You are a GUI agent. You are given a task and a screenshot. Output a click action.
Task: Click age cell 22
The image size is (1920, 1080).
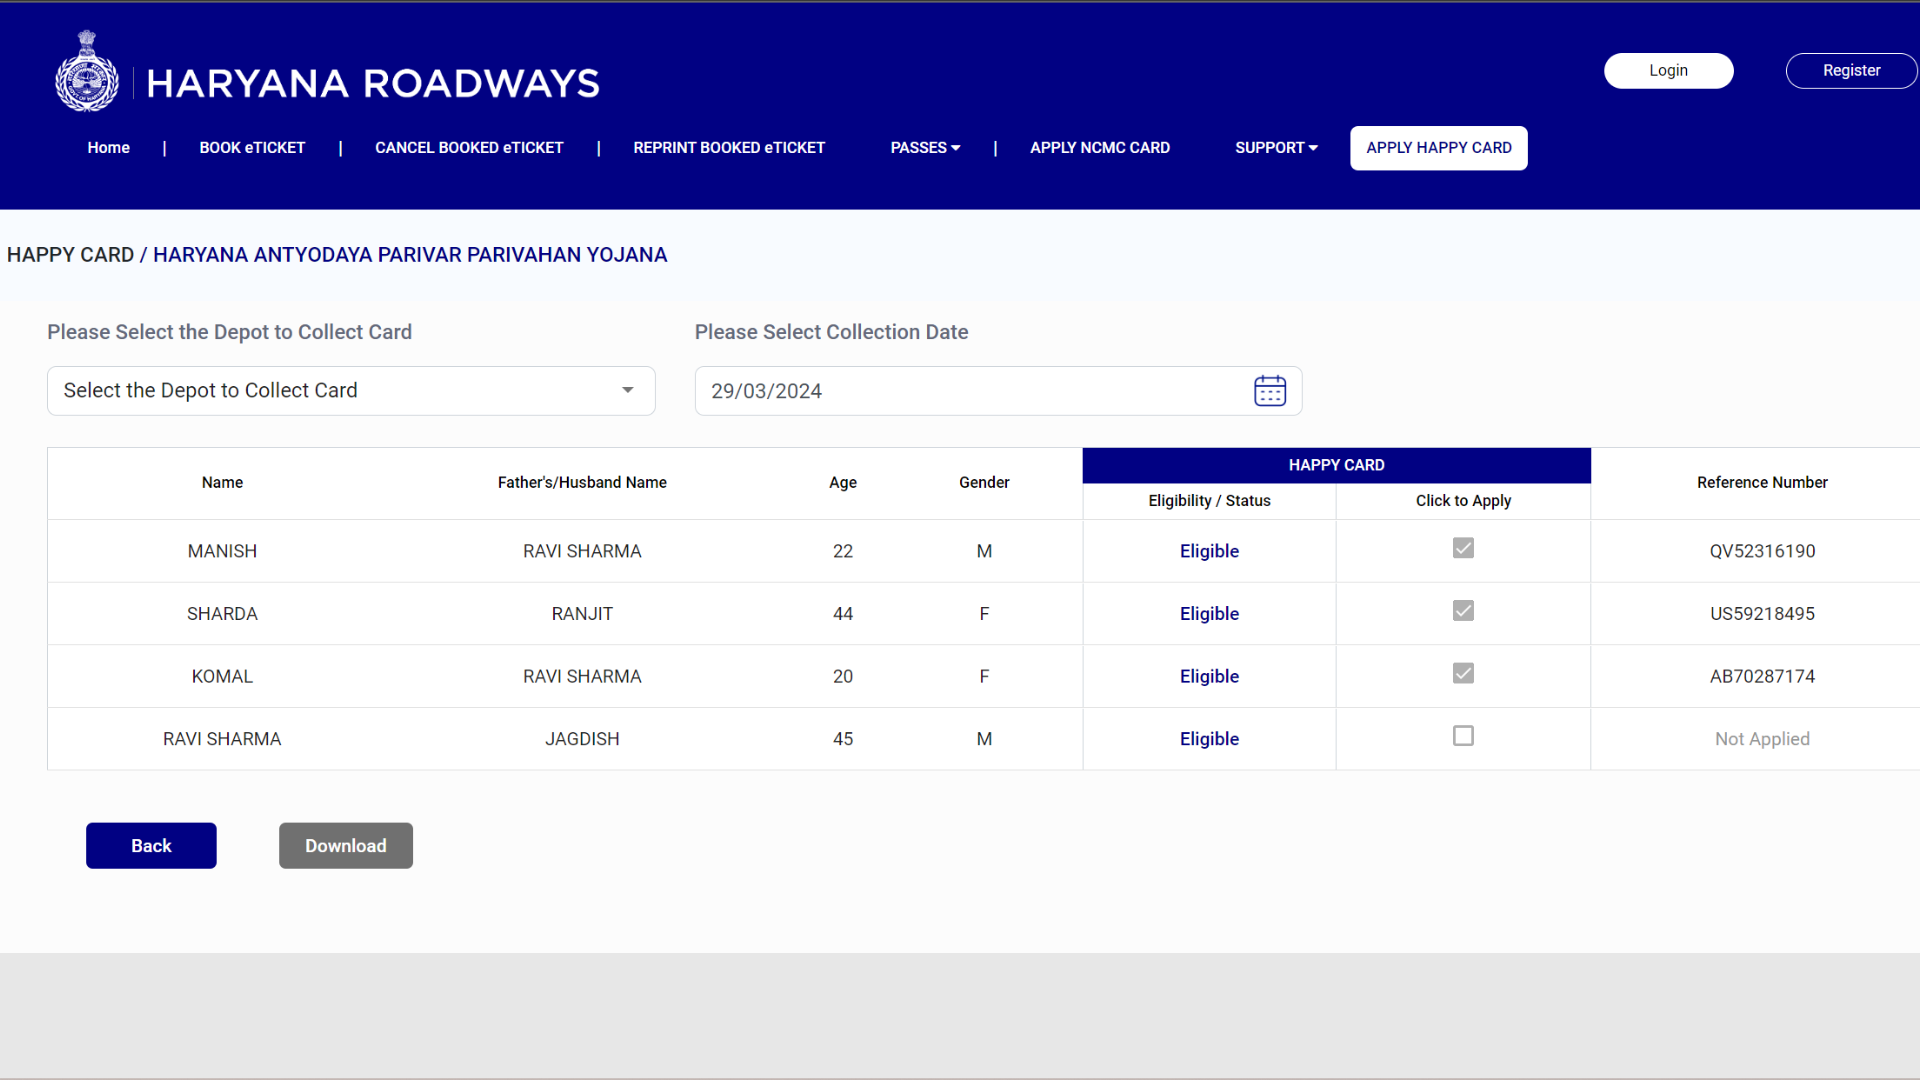[x=843, y=551]
